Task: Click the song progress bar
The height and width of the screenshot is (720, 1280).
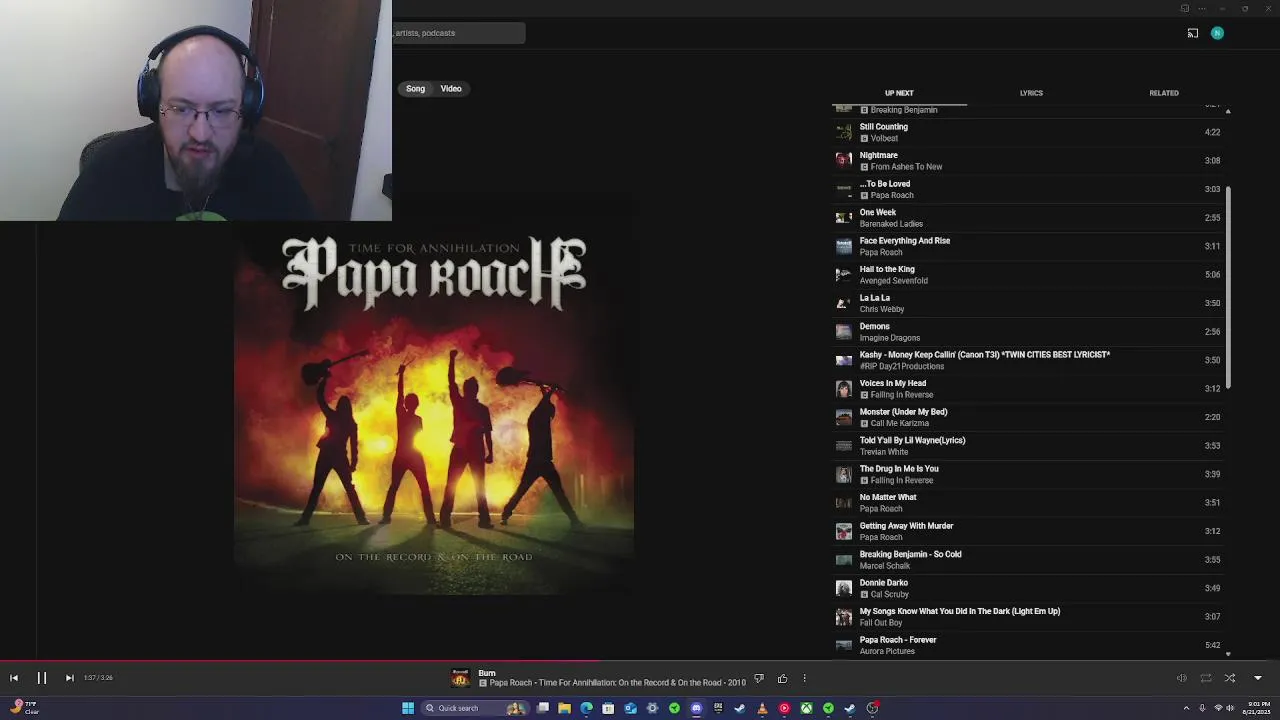Action: (x=640, y=661)
